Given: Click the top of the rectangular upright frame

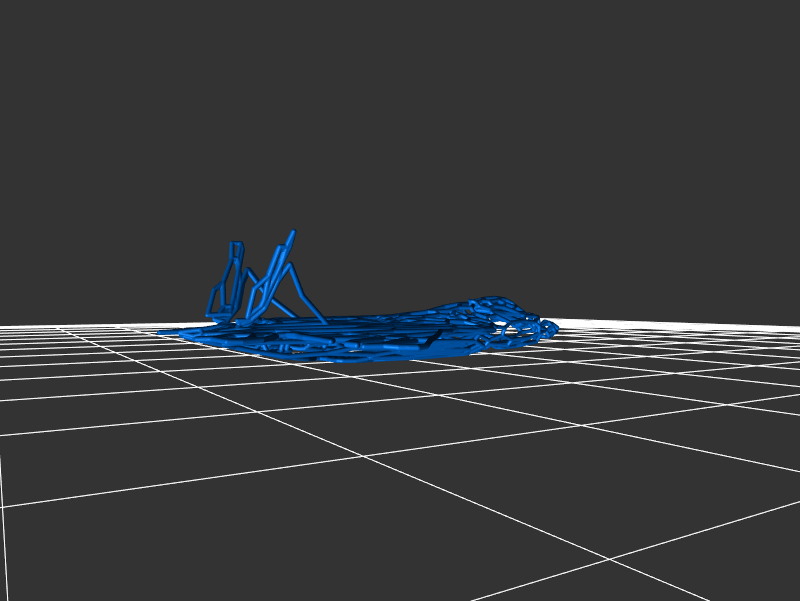Looking at the screenshot, I should pos(236,243).
